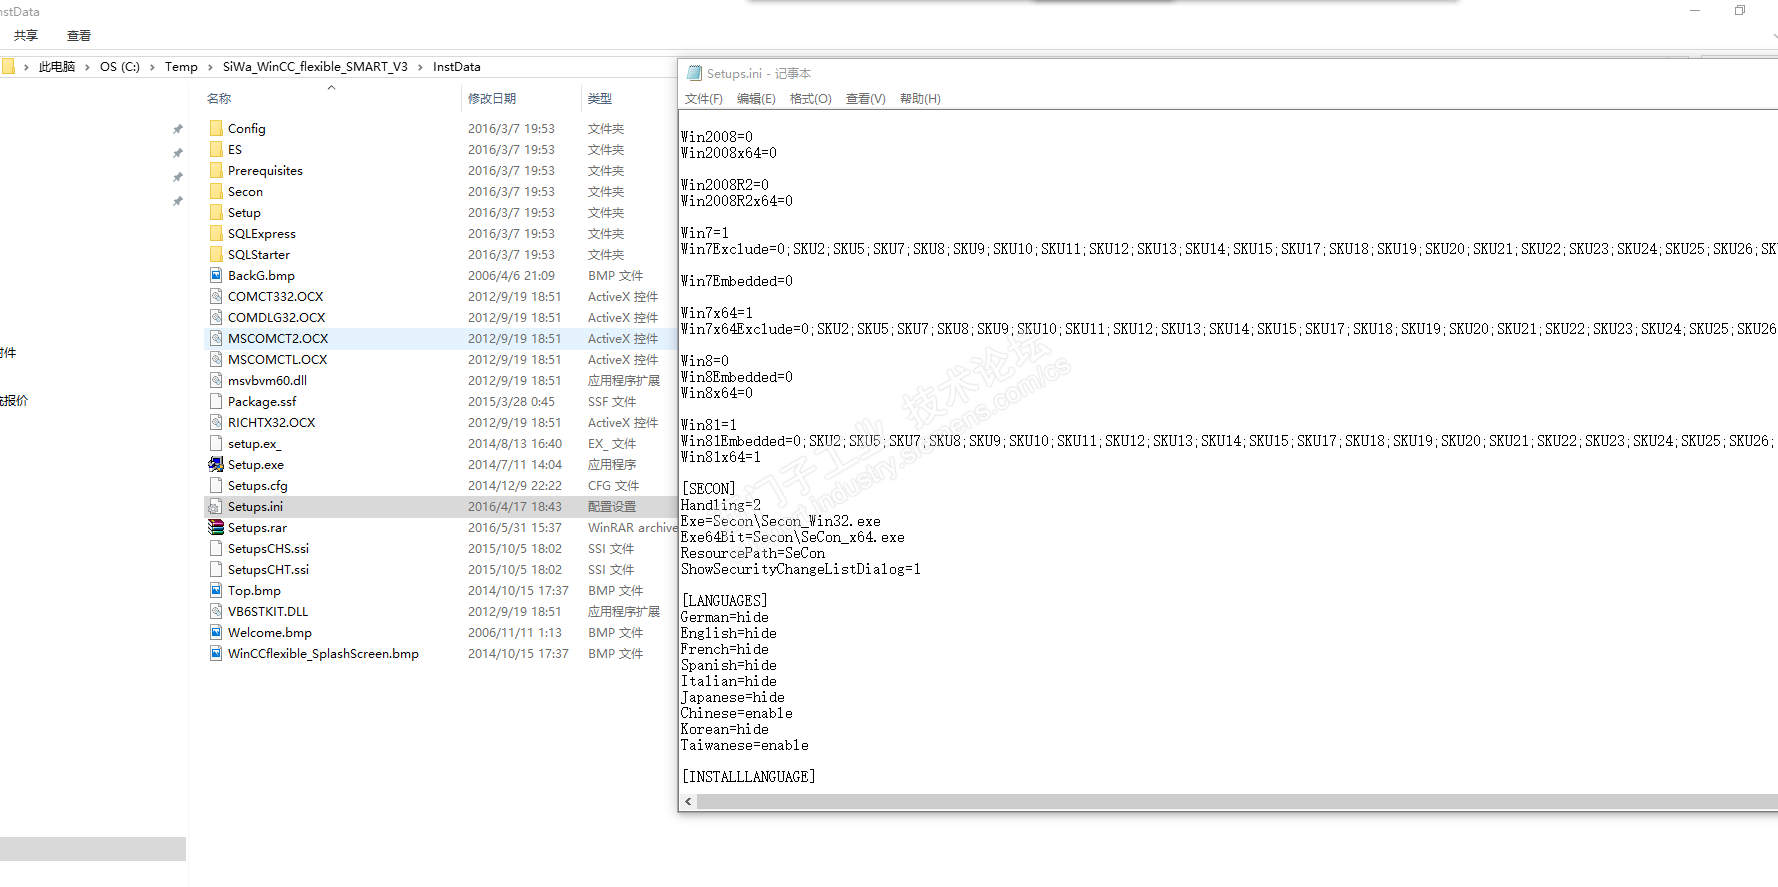Expand the chevron after OS (C:) in address bar
The width and height of the screenshot is (1778, 887).
pyautogui.click(x=152, y=67)
